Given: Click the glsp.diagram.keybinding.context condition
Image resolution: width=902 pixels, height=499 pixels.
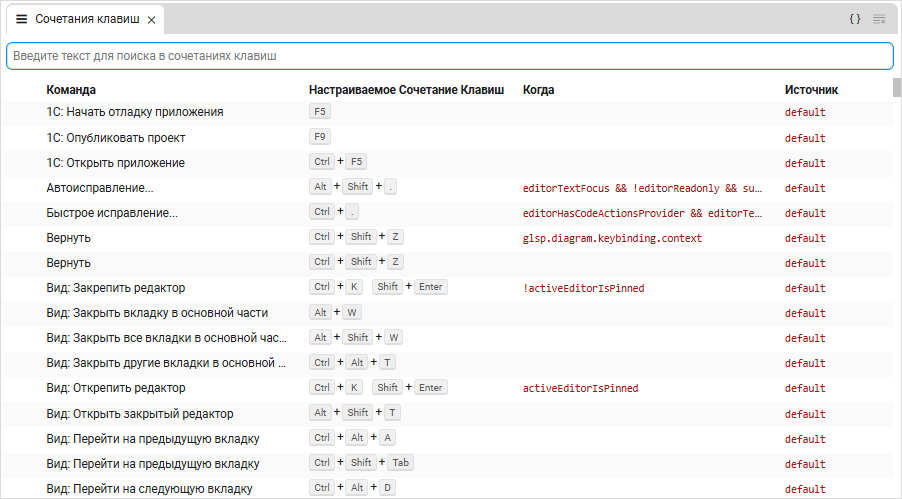Looking at the screenshot, I should pyautogui.click(x=612, y=238).
